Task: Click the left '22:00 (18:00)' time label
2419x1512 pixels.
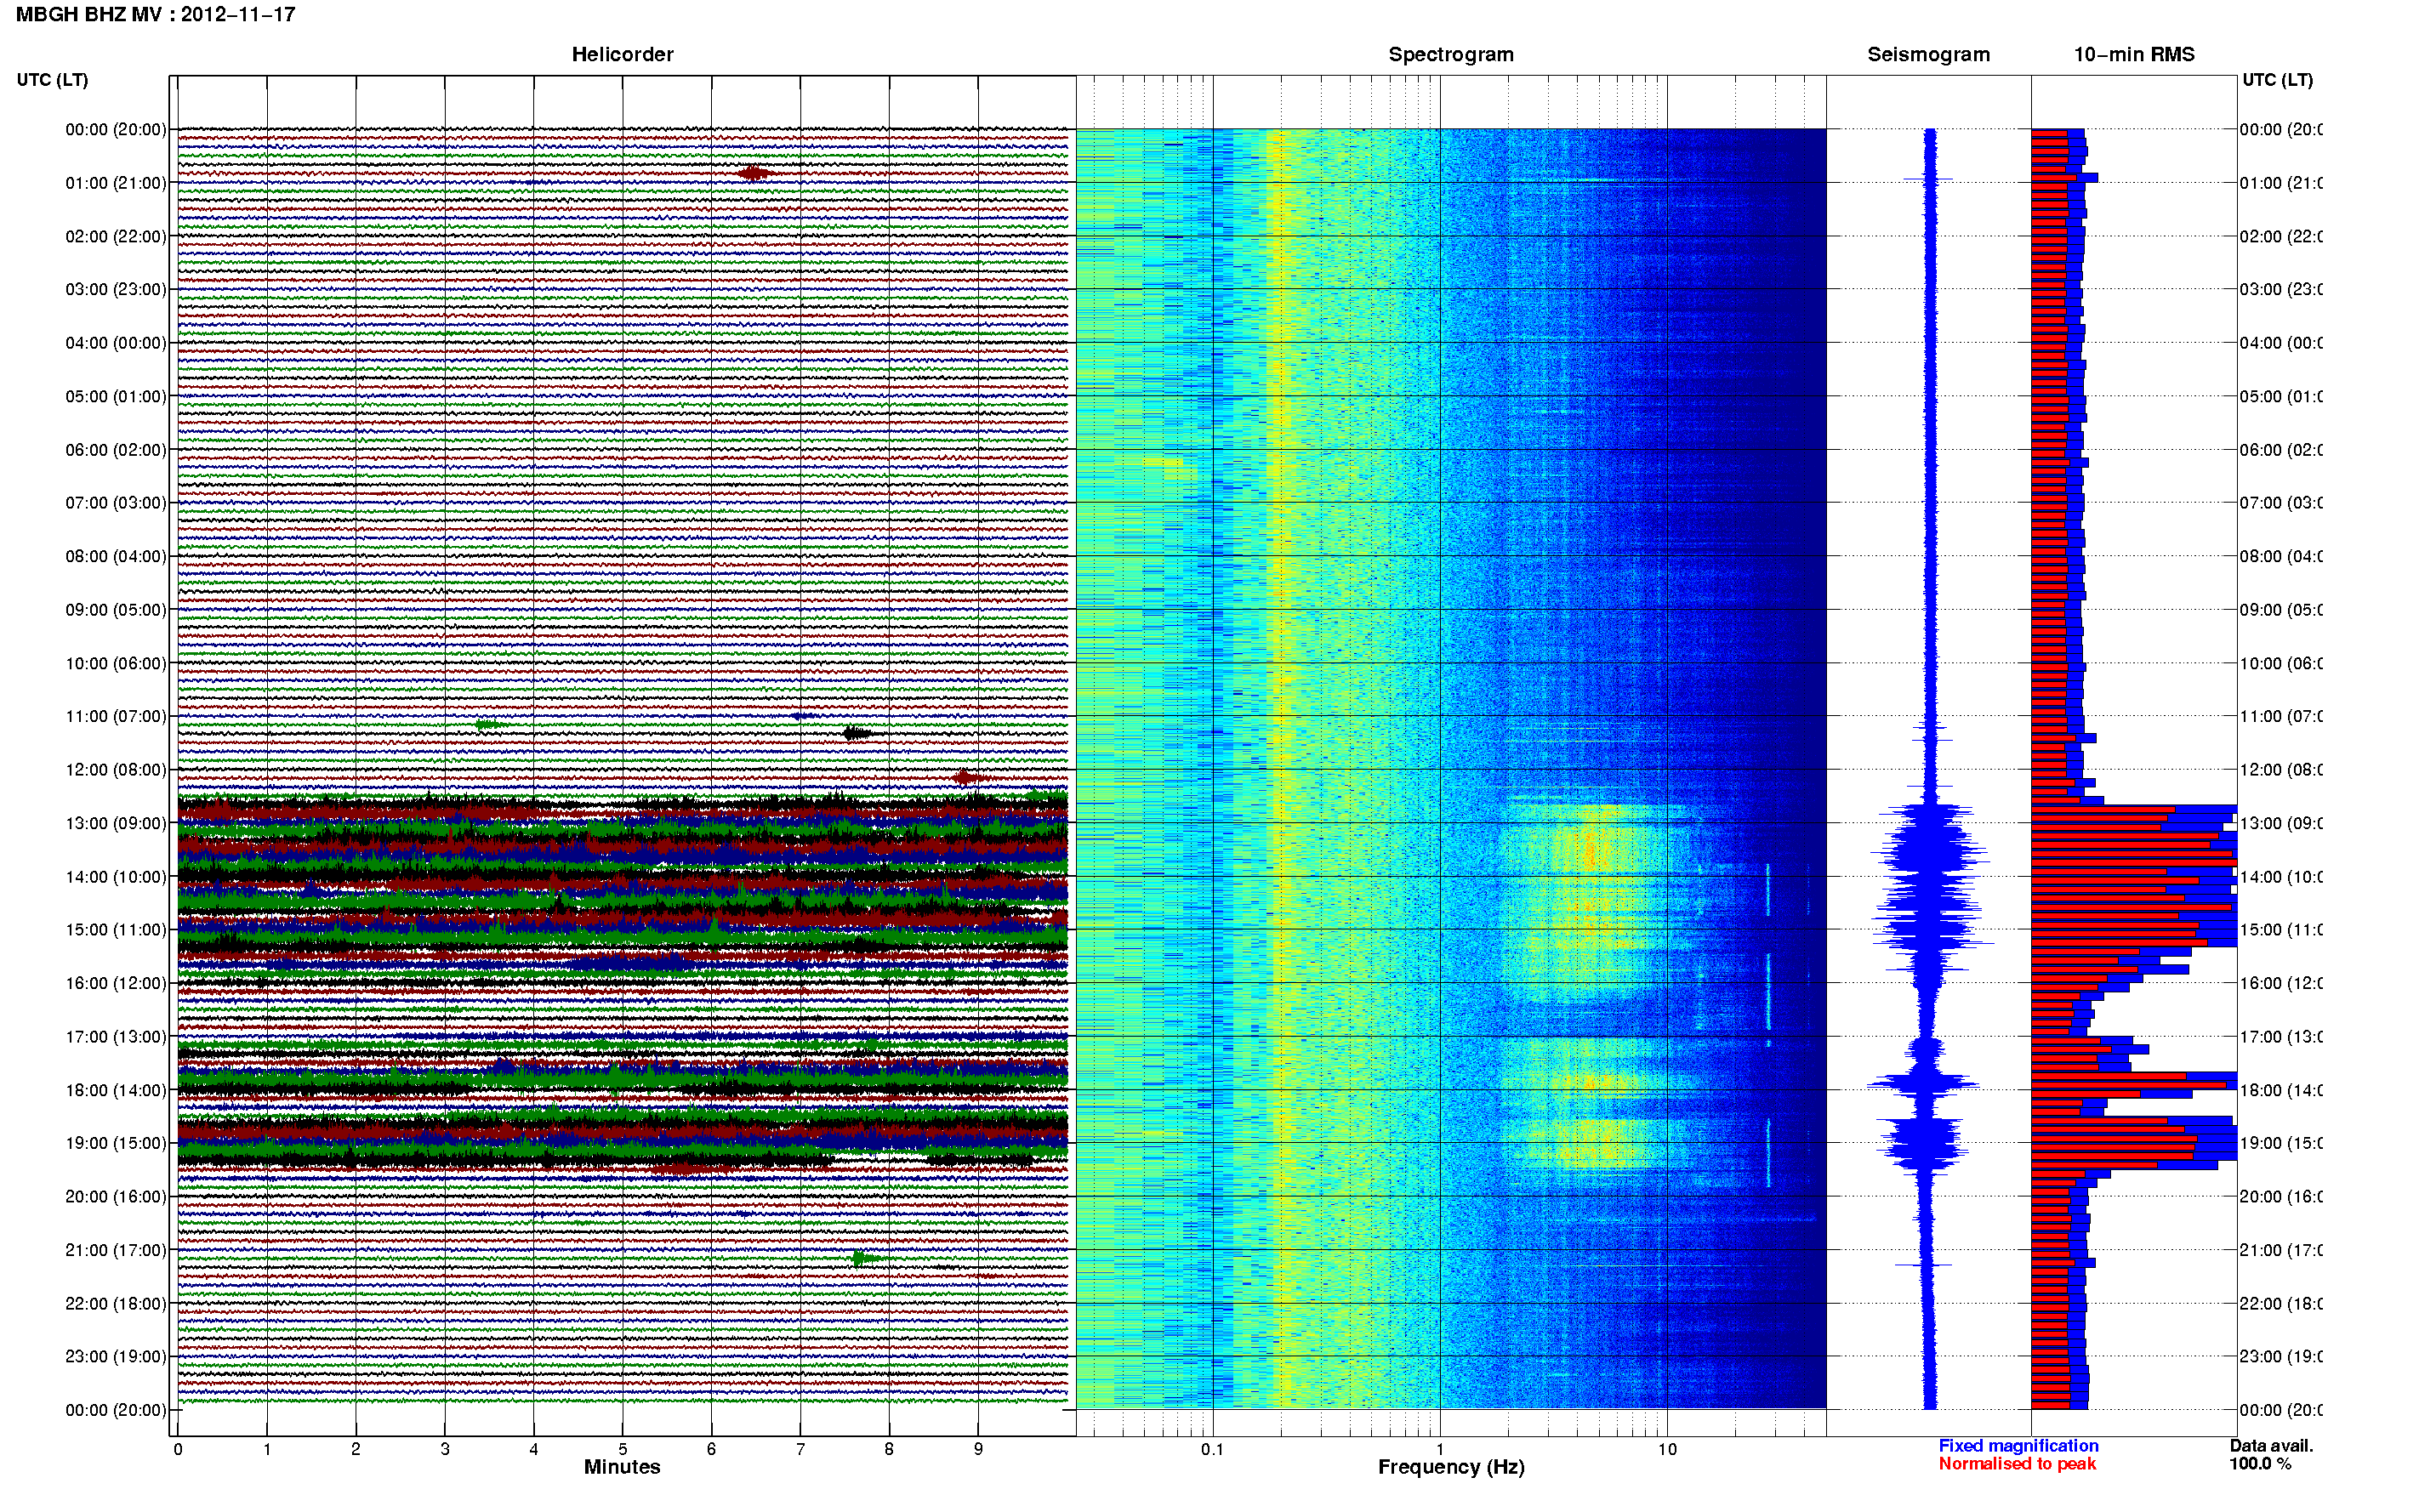Action: [116, 1303]
